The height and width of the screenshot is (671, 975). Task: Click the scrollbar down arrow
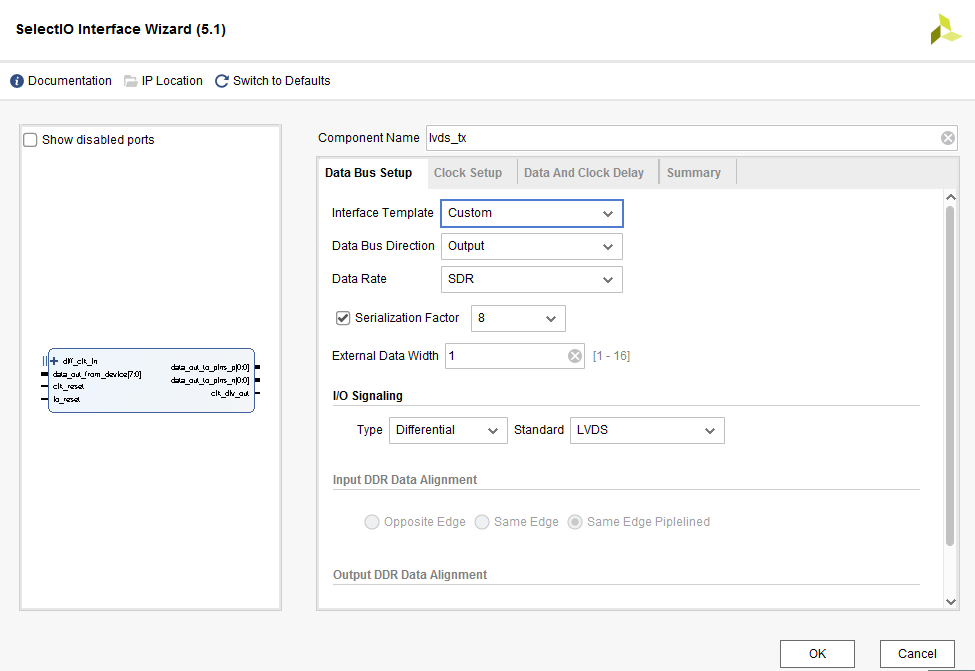tap(950, 601)
